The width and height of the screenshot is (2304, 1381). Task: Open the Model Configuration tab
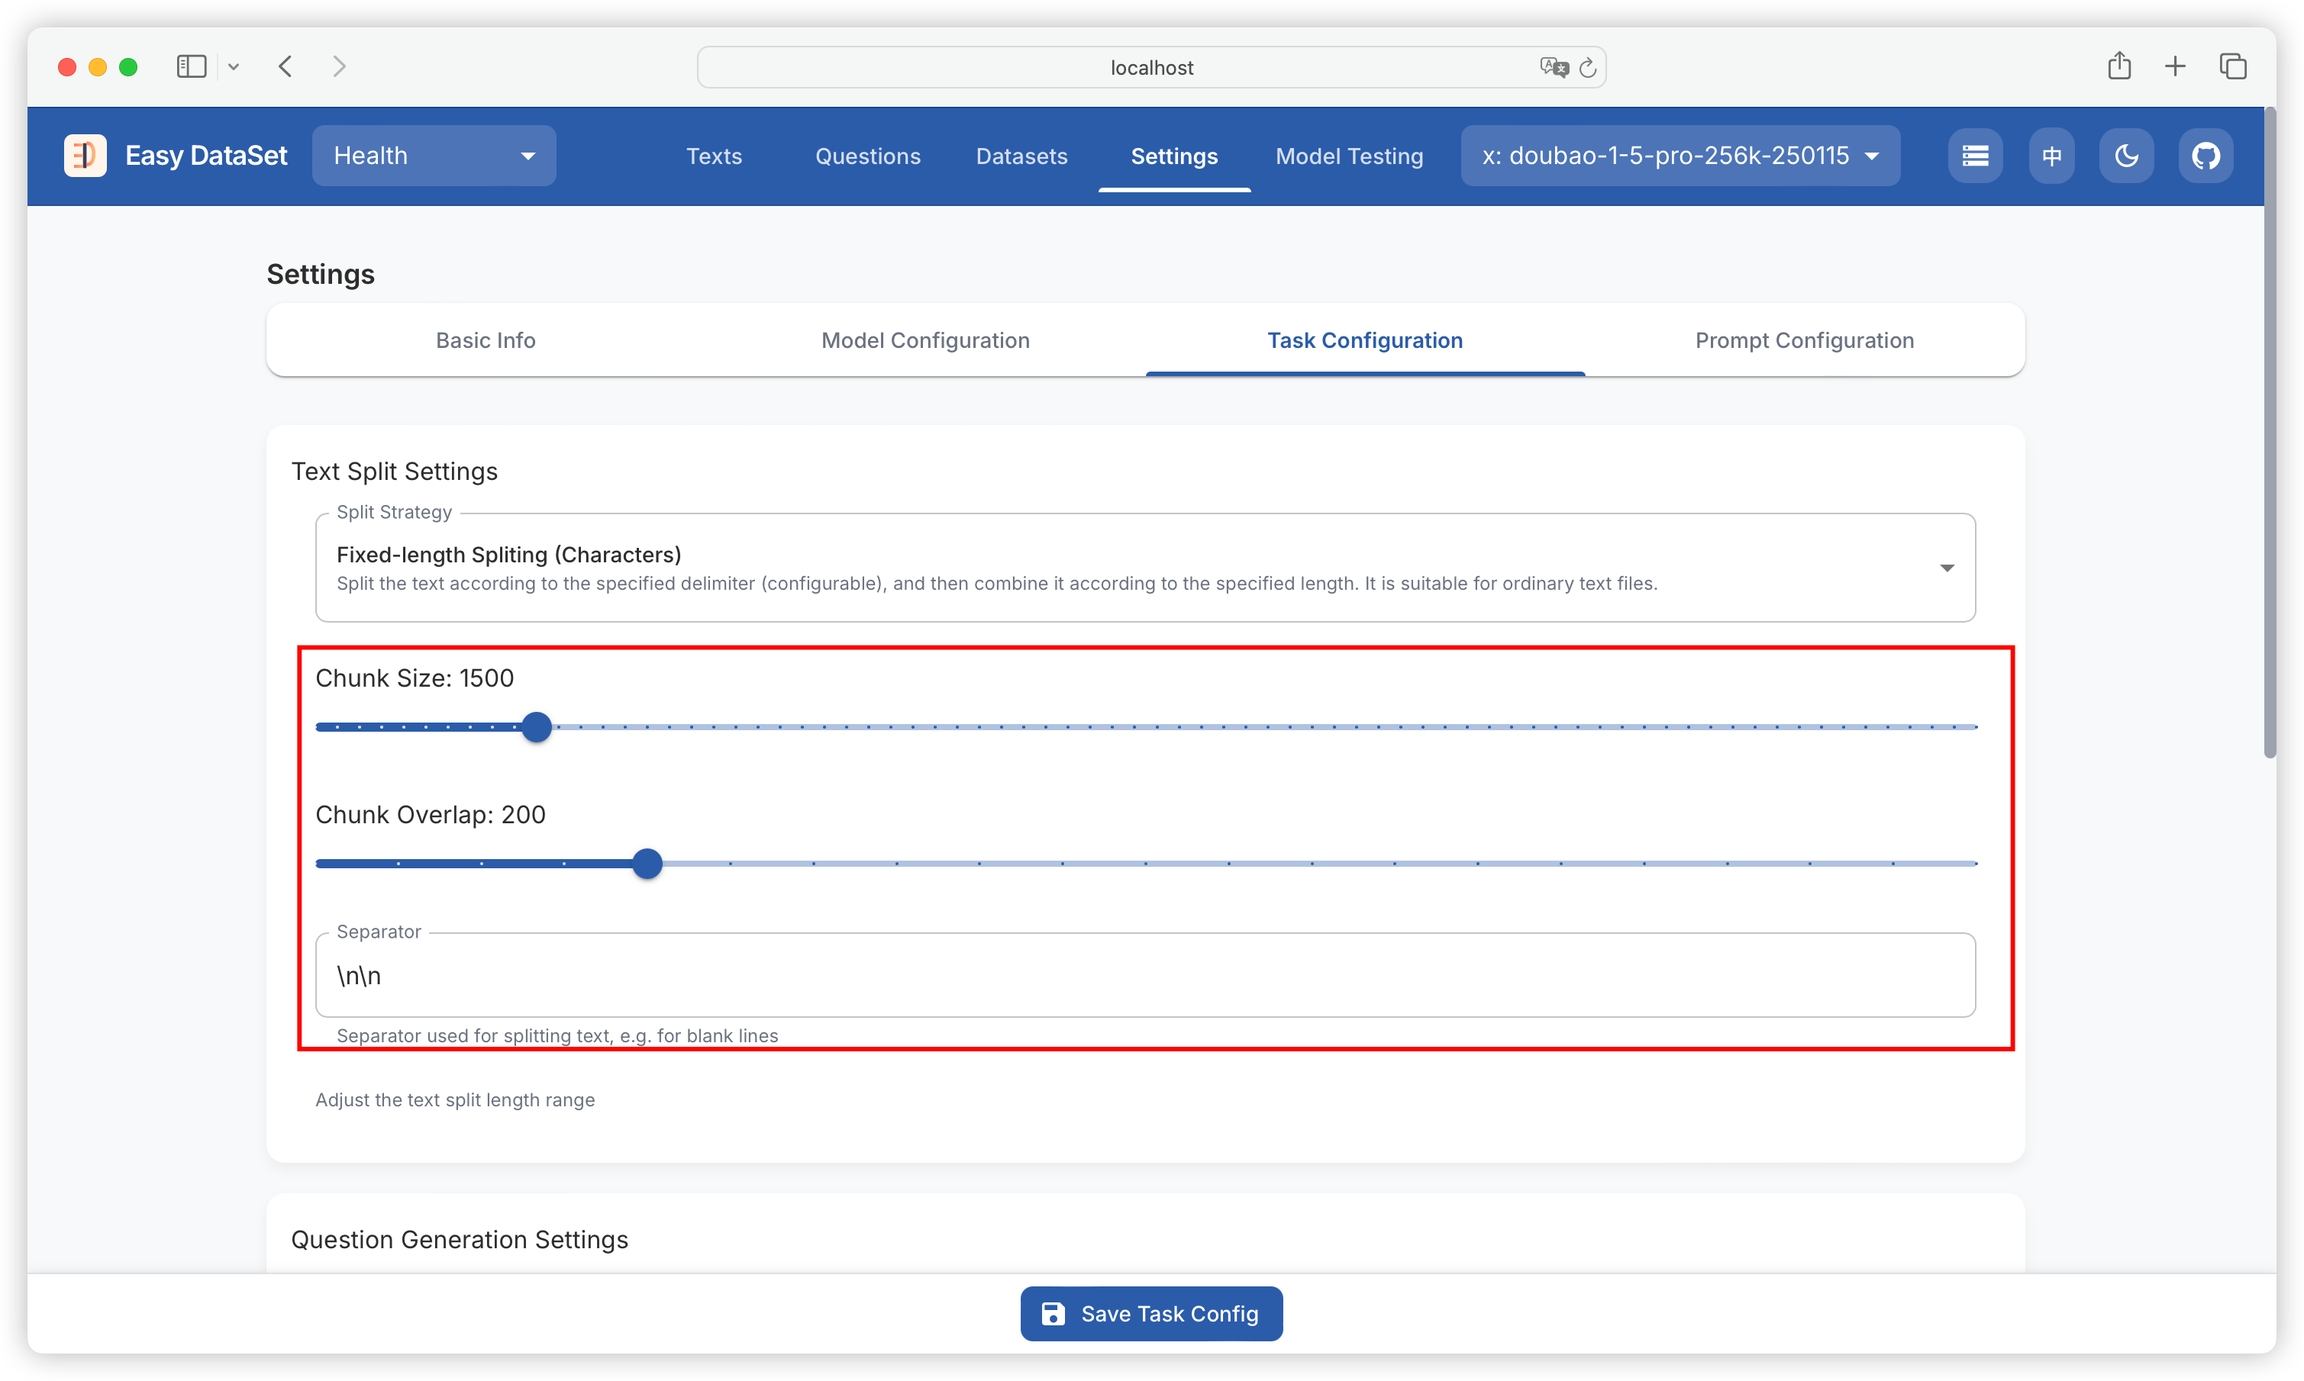pyautogui.click(x=925, y=340)
